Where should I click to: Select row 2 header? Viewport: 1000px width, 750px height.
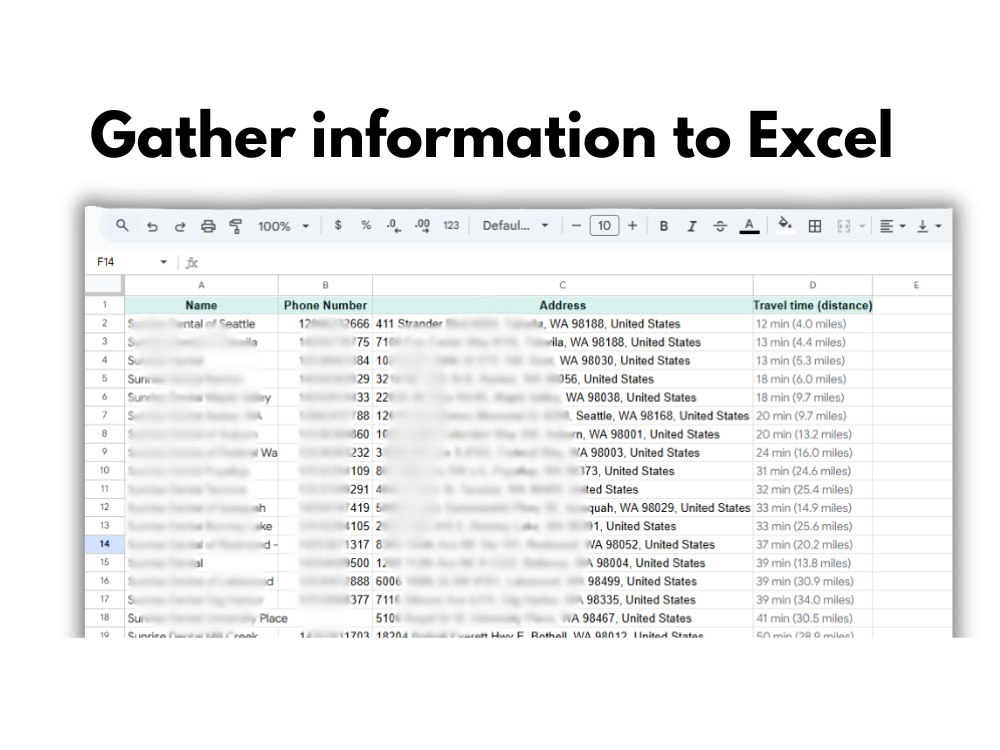(105, 323)
